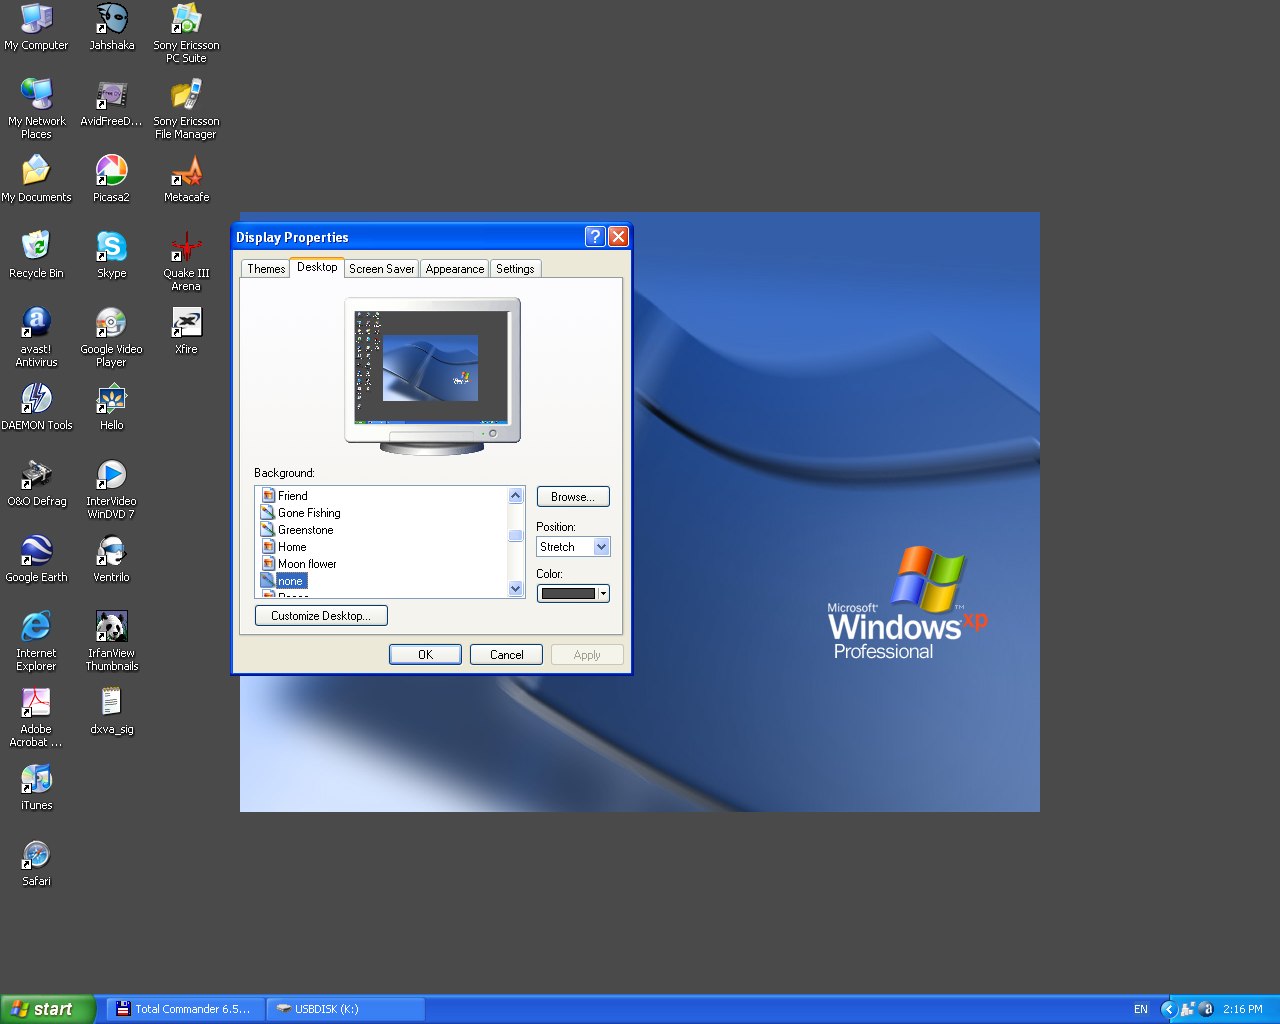This screenshot has width=1280, height=1024.
Task: Select the iTunes desktop icon
Action: pyautogui.click(x=36, y=787)
